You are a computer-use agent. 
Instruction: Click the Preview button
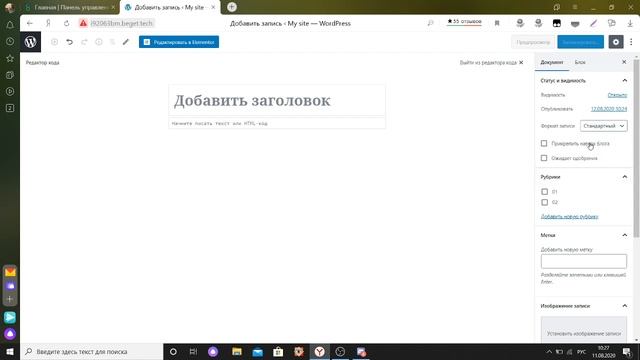533,42
